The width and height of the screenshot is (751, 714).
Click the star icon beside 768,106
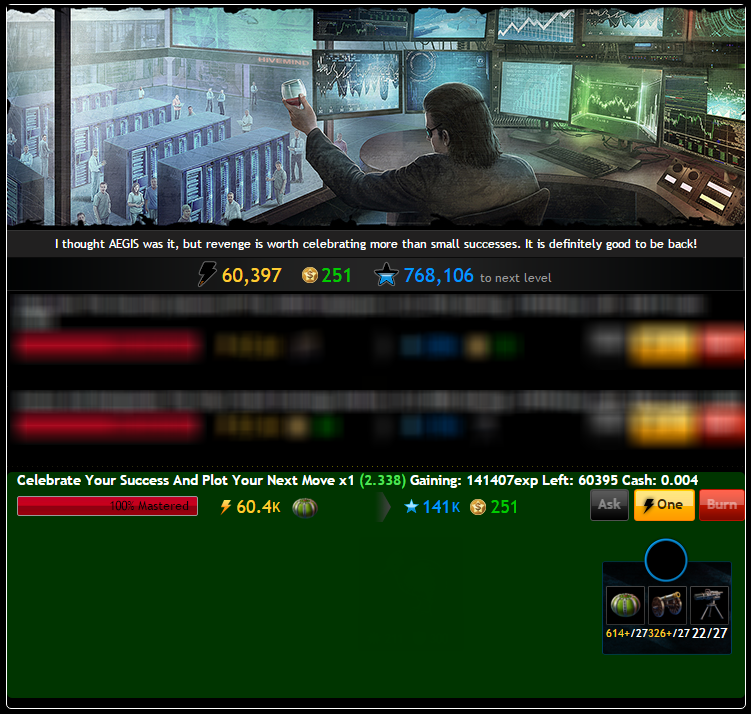pos(386,275)
